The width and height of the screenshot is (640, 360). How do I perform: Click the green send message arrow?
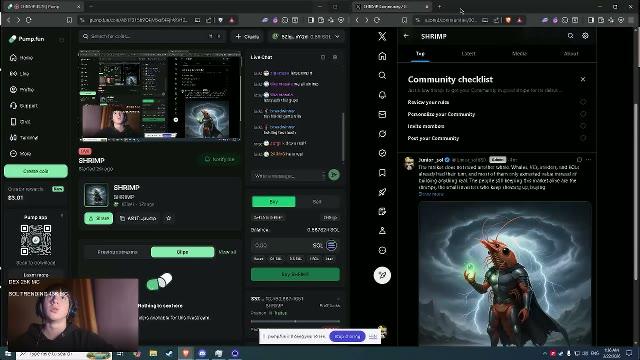(x=333, y=175)
